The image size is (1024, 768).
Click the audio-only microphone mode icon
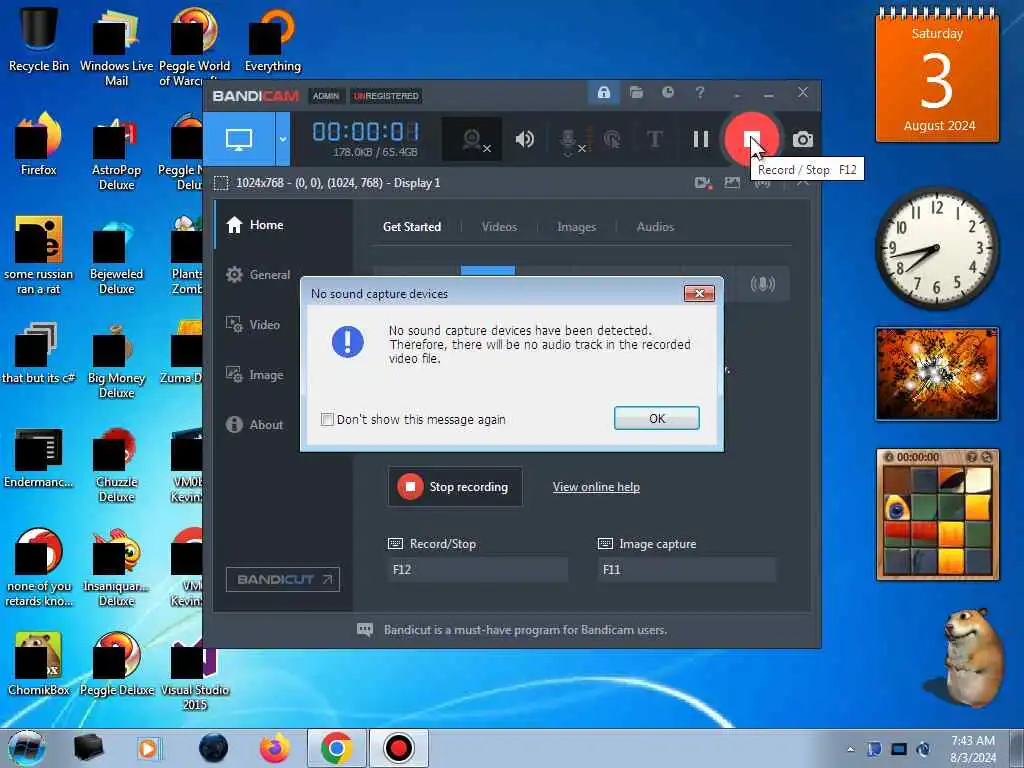[762, 283]
